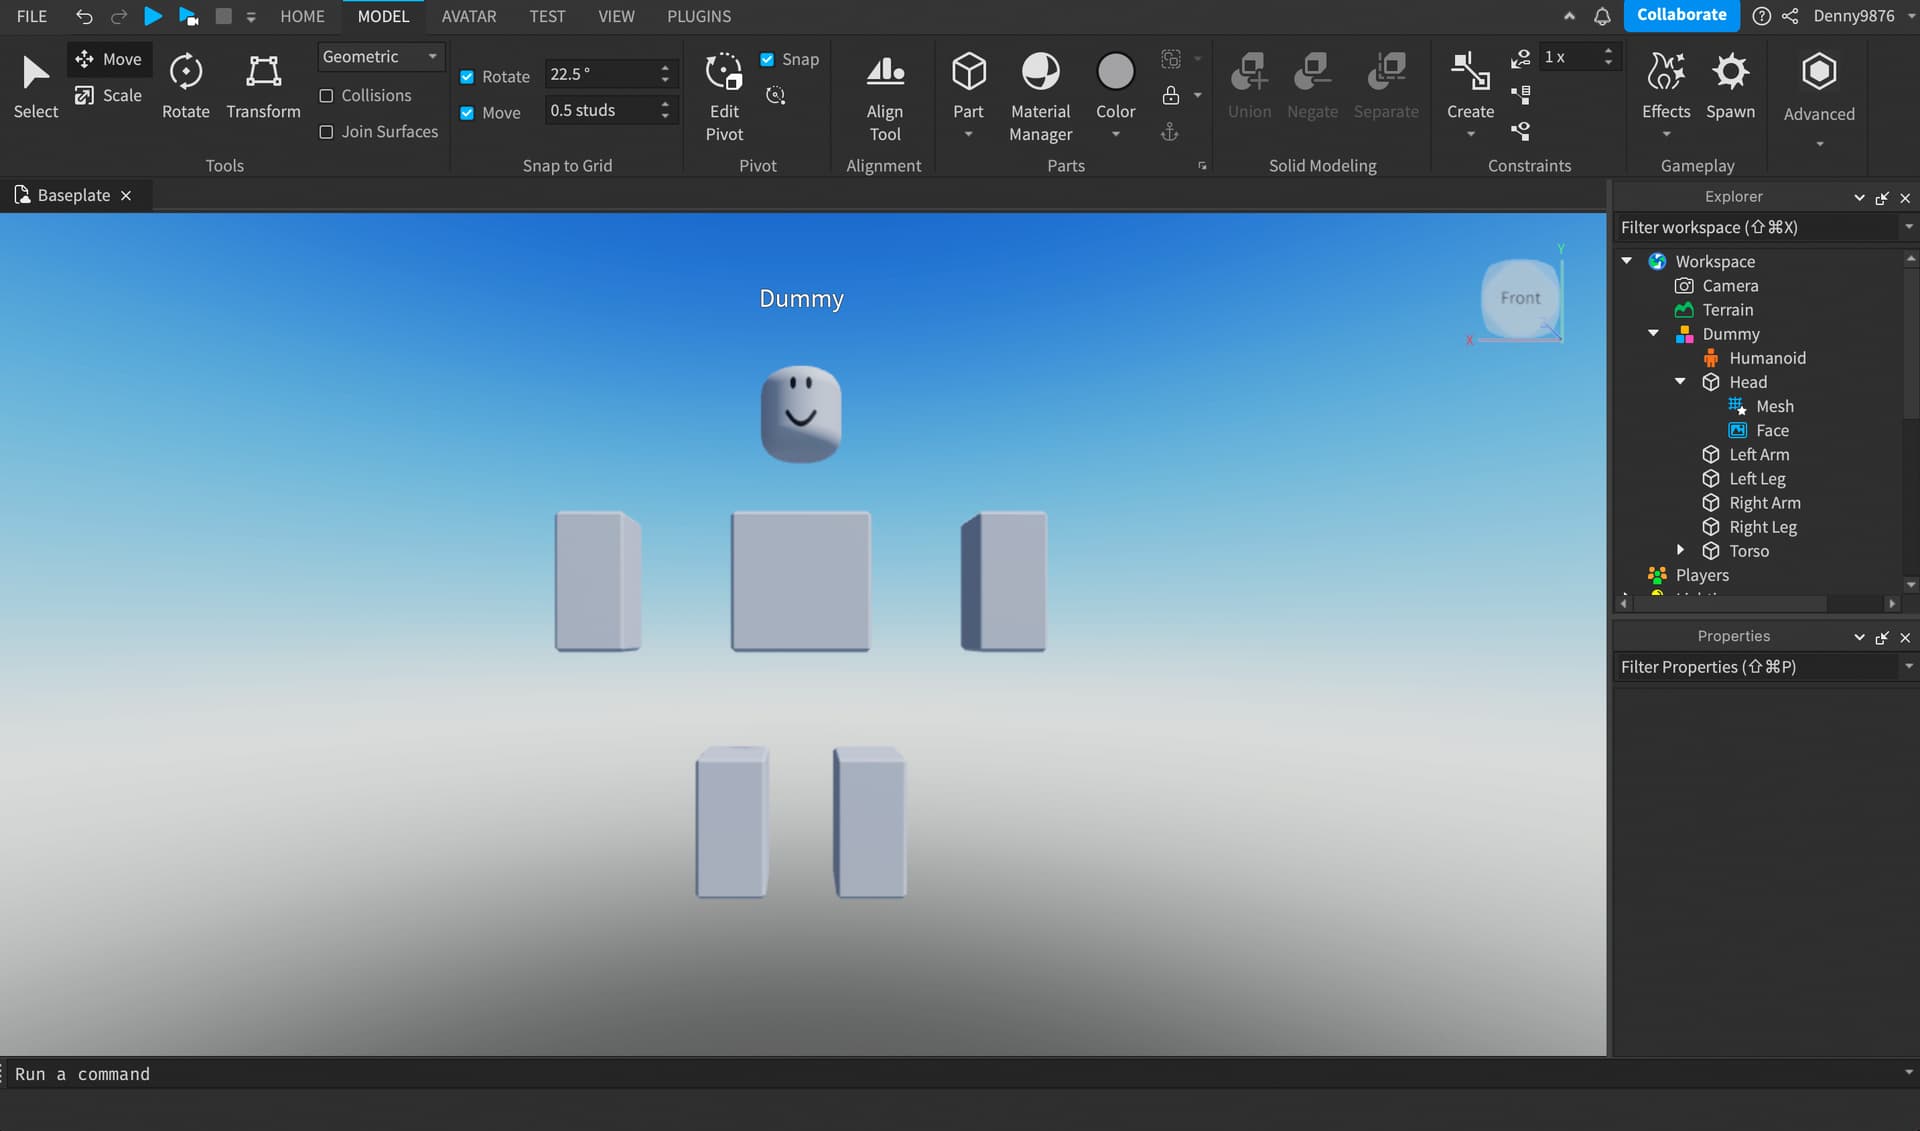
Task: Select Right Leg in the Explorer
Action: point(1763,527)
